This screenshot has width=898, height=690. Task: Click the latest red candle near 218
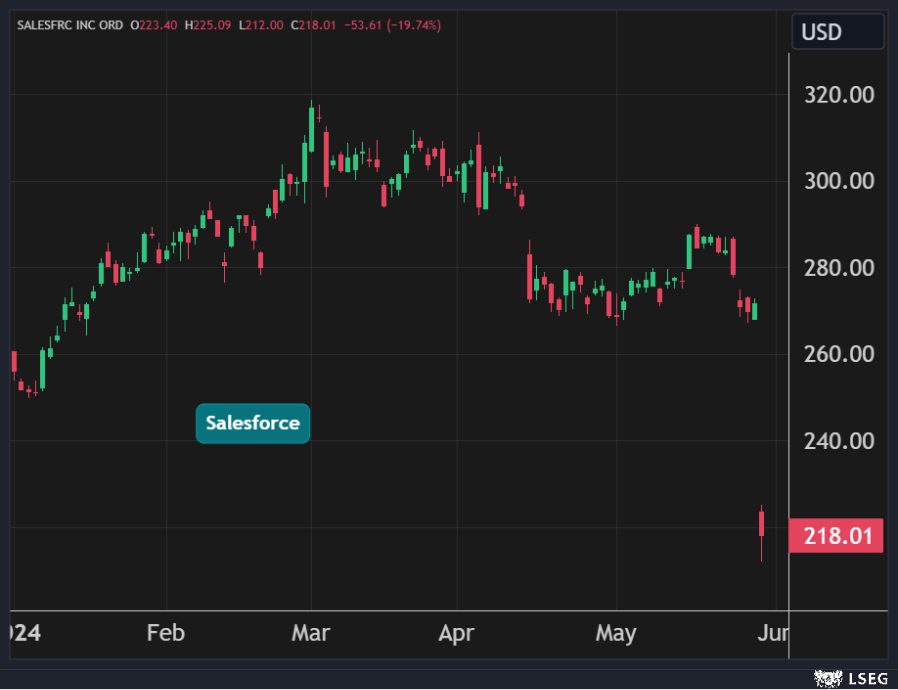point(762,524)
